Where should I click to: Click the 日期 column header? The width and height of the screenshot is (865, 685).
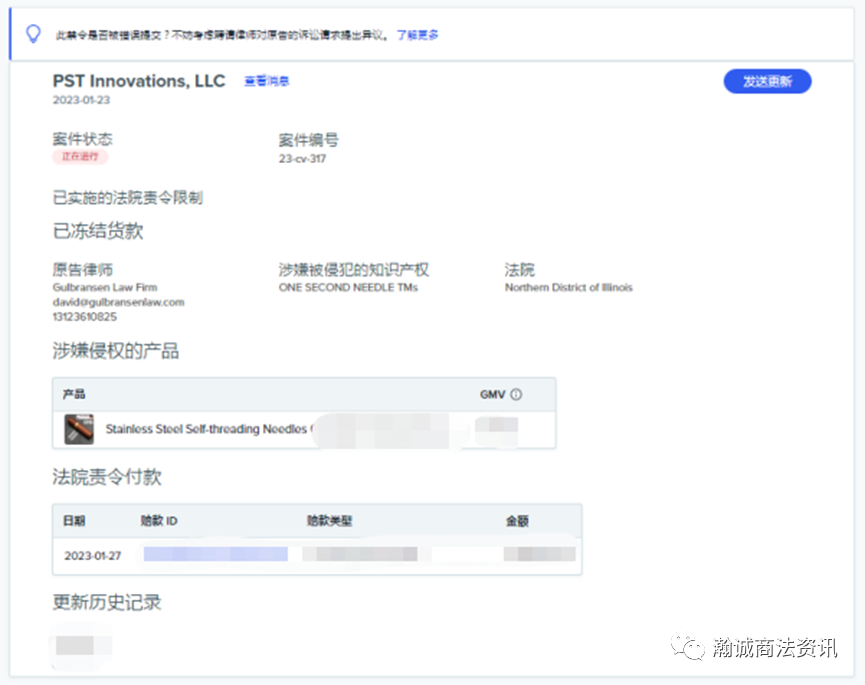(x=74, y=521)
